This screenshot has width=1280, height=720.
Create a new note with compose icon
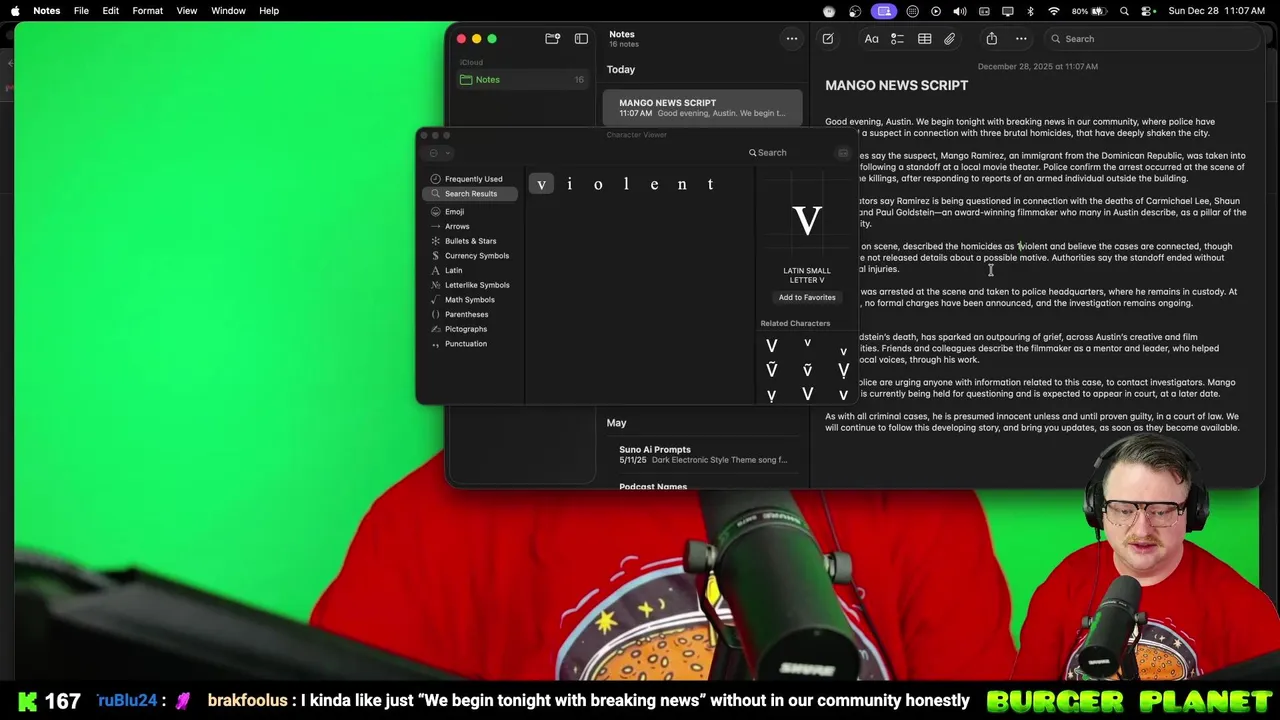click(x=828, y=39)
